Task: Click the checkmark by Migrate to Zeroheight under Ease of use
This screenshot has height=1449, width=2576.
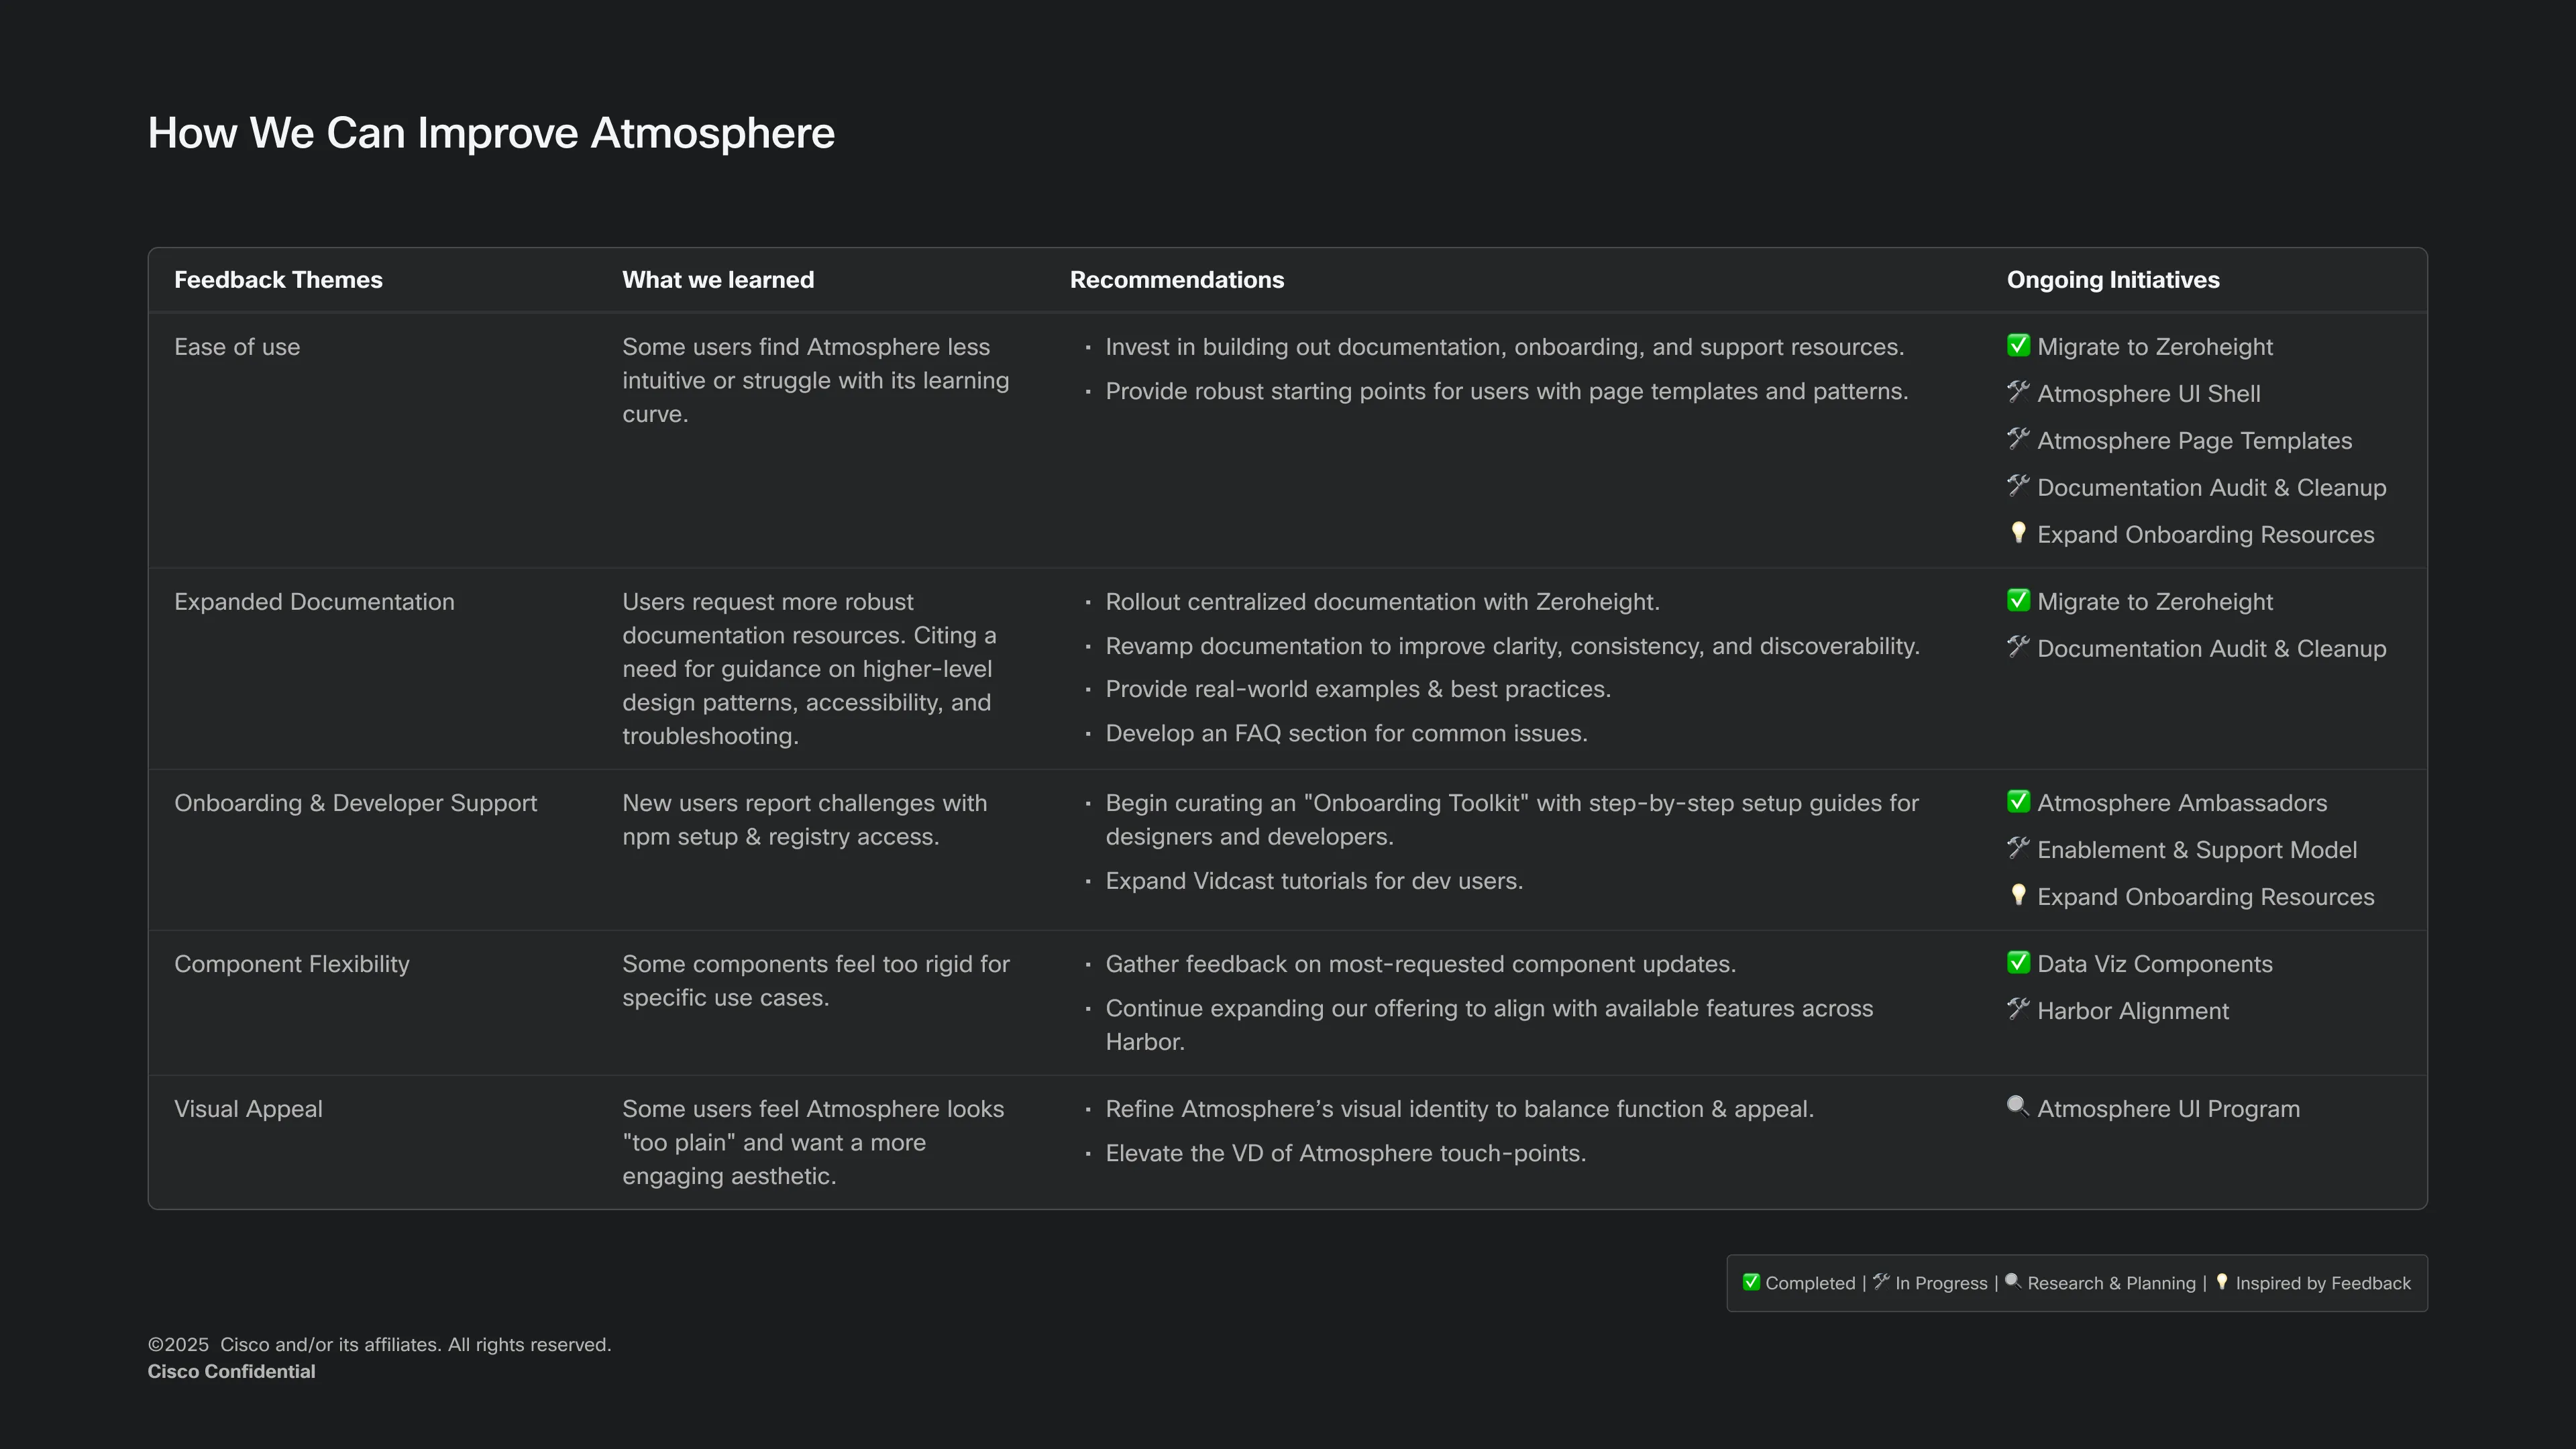Action: tap(2018, 345)
